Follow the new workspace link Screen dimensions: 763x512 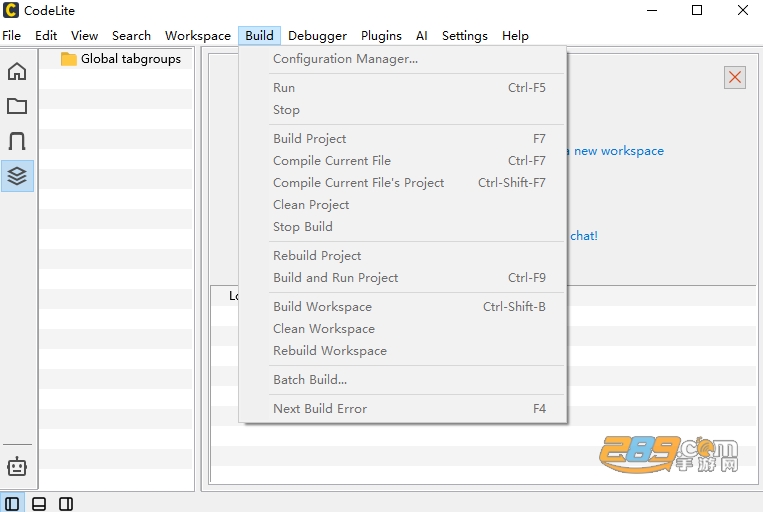click(x=618, y=151)
